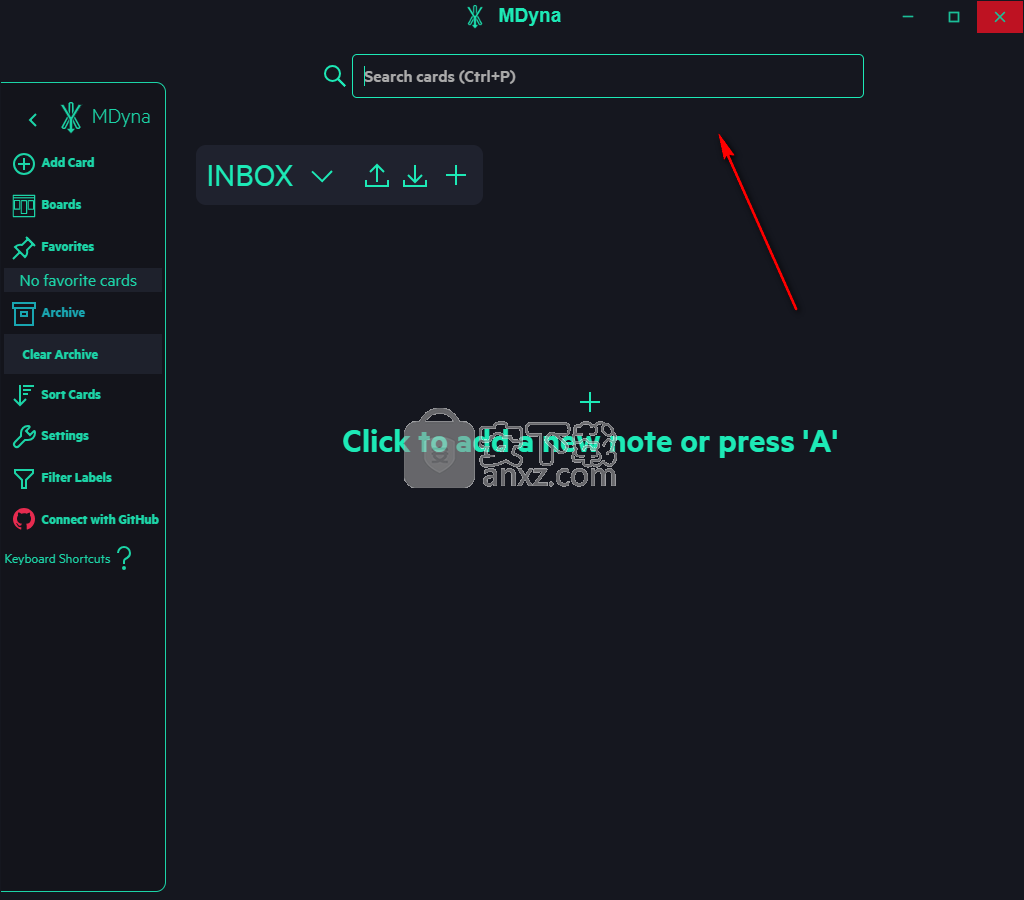Click the center plus to add note
The image size is (1024, 900).
tap(590, 402)
